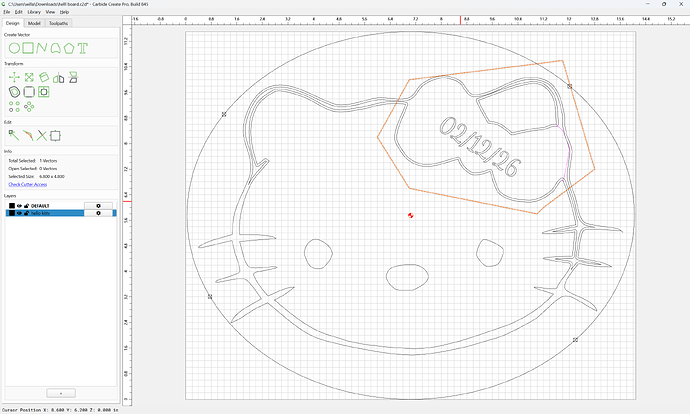690x414 pixels.
Task: Activate the Resize/Scale transform tool
Action: [x=29, y=77]
